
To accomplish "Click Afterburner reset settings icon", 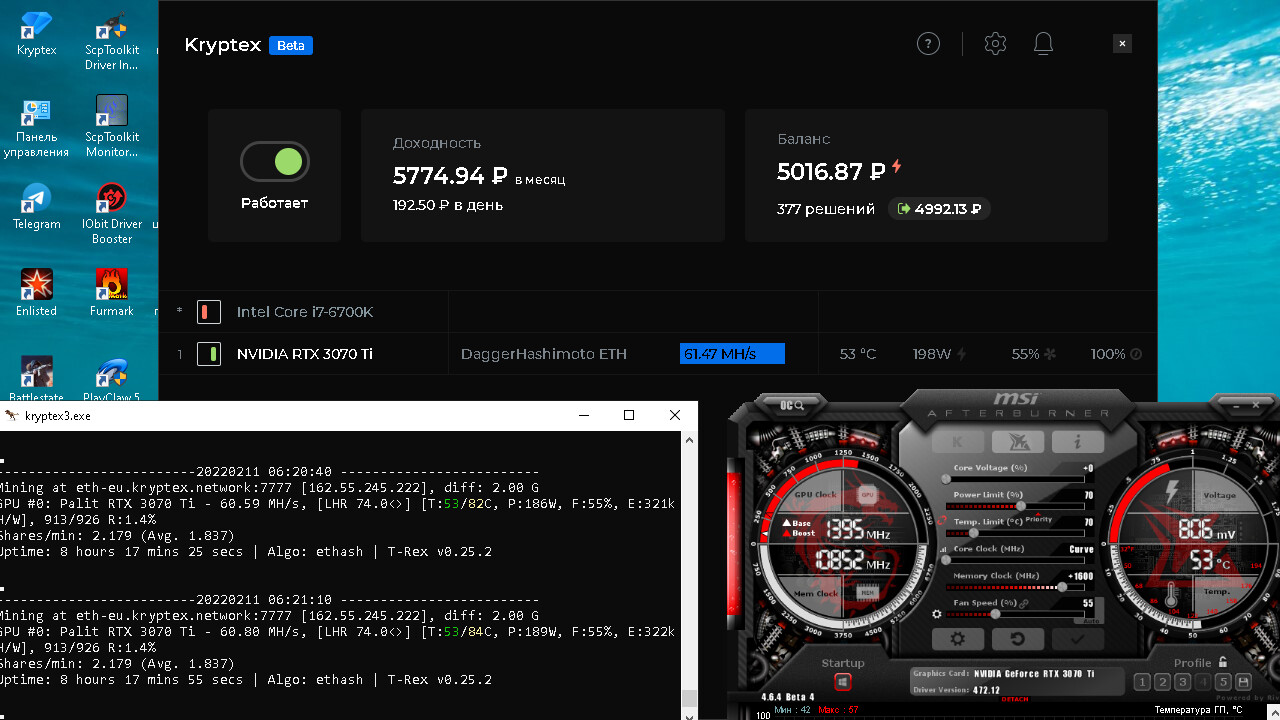I will tap(1018, 639).
